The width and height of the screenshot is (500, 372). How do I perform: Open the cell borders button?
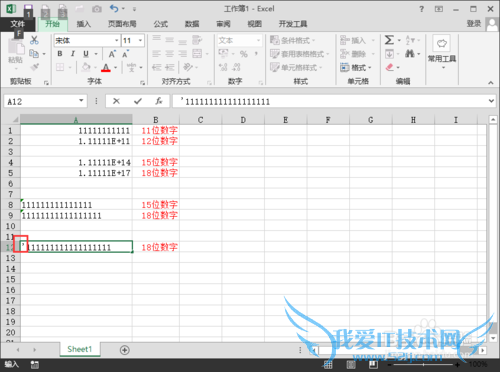(x=60, y=67)
